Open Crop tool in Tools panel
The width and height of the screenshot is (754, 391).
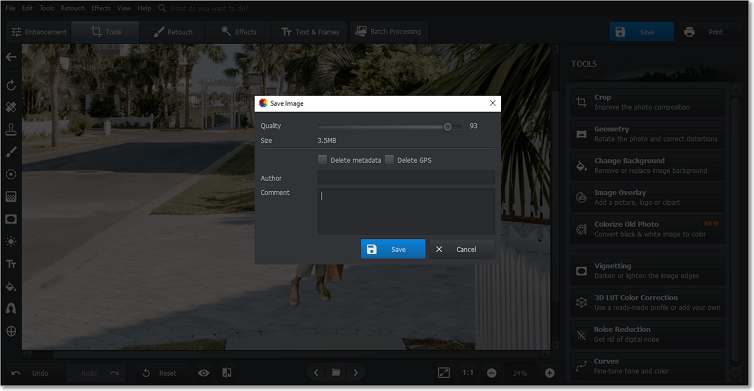(647, 102)
